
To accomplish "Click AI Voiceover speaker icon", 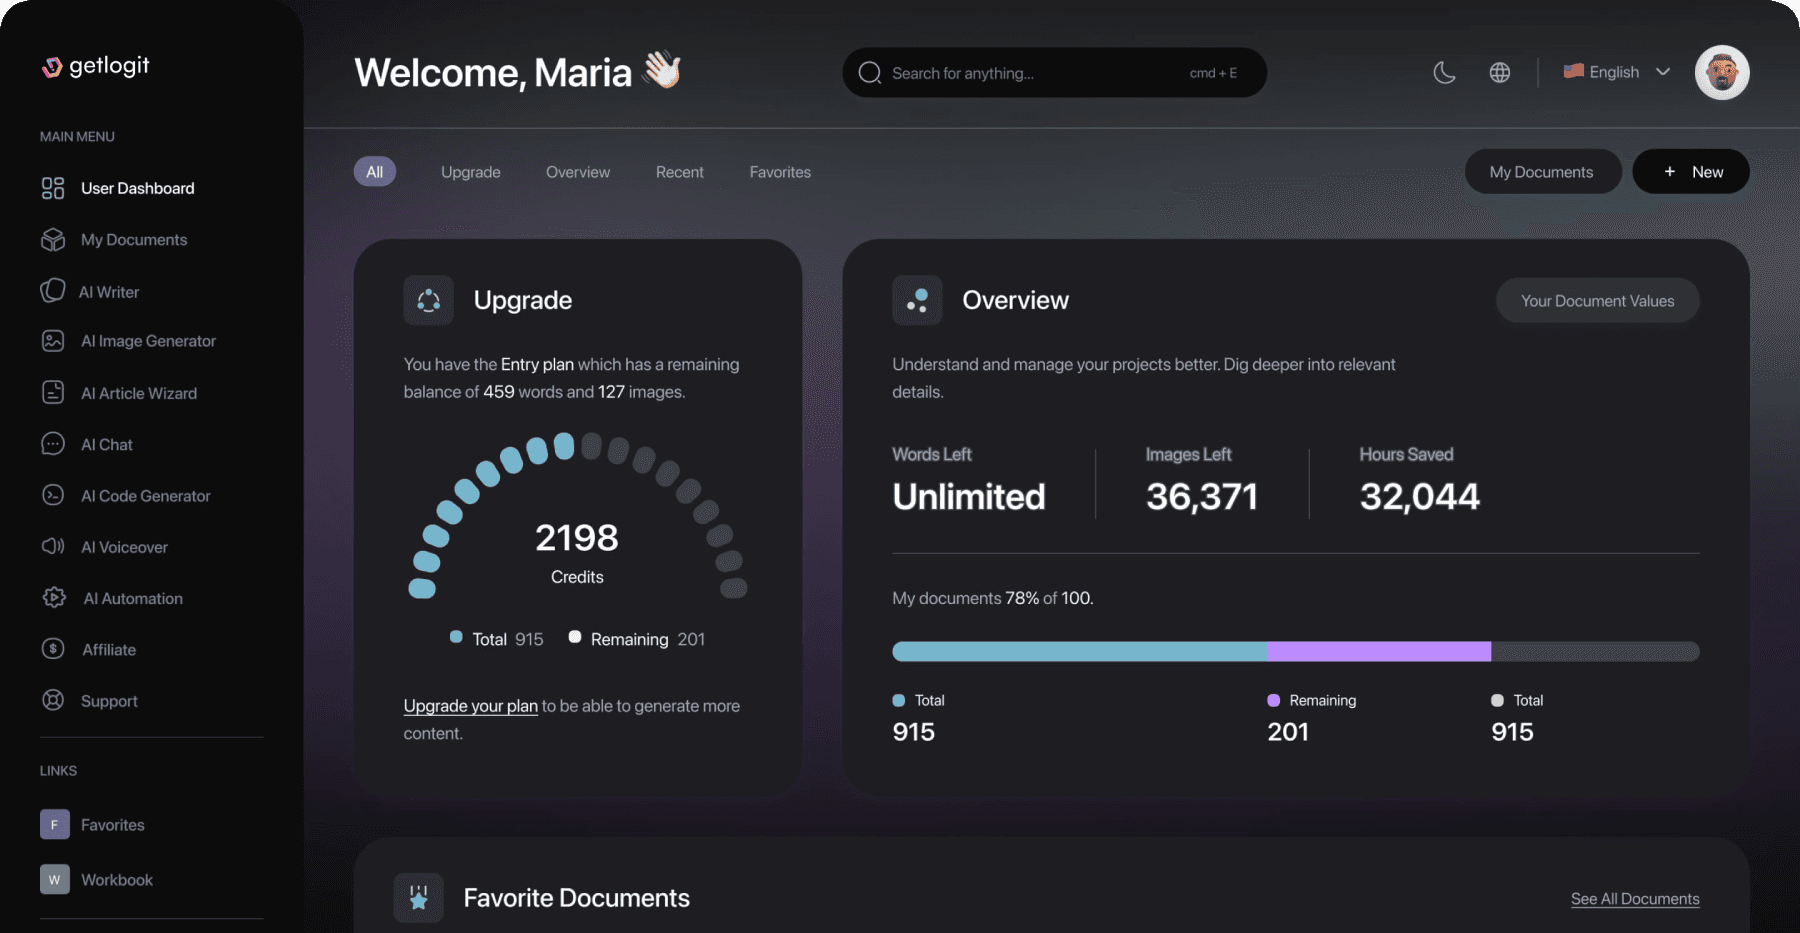I will click(53, 546).
